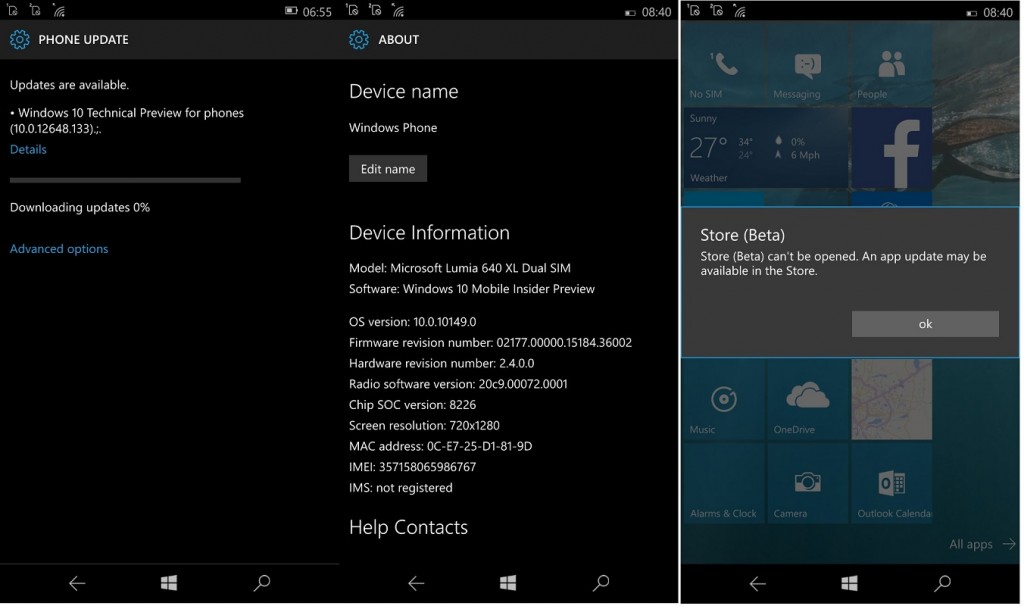
Task: Tap the About settings gear icon
Action: (359, 40)
